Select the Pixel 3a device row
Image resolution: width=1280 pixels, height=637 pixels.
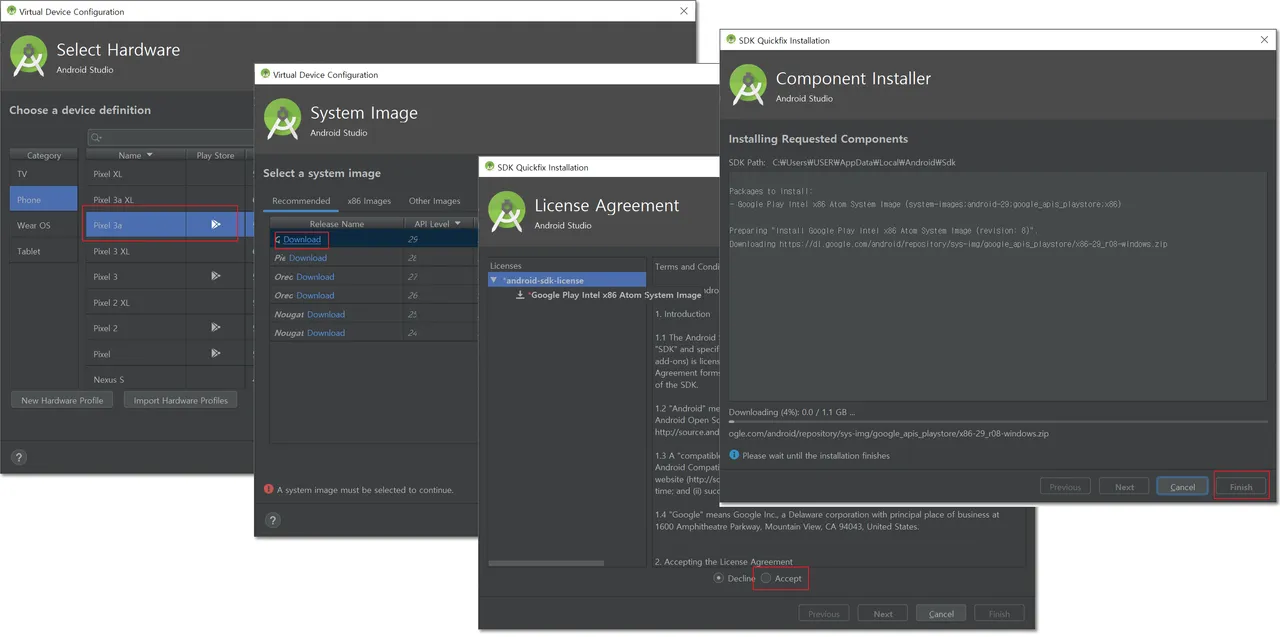(168, 225)
